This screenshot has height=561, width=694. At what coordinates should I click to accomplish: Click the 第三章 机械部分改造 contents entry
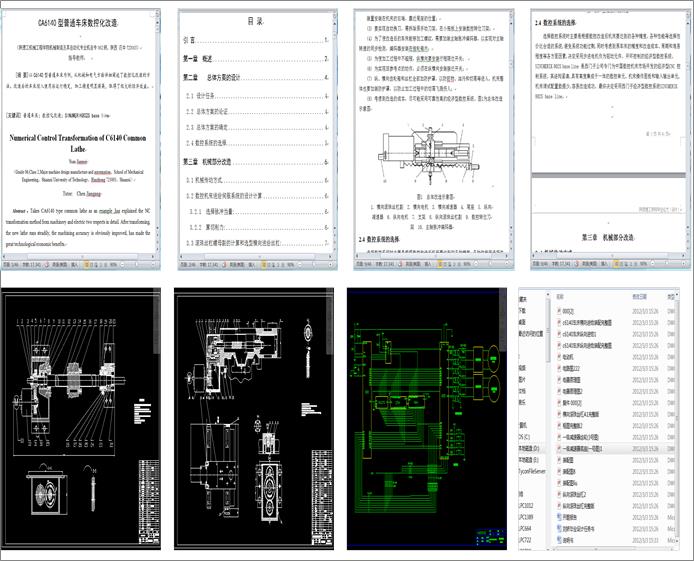[256, 162]
